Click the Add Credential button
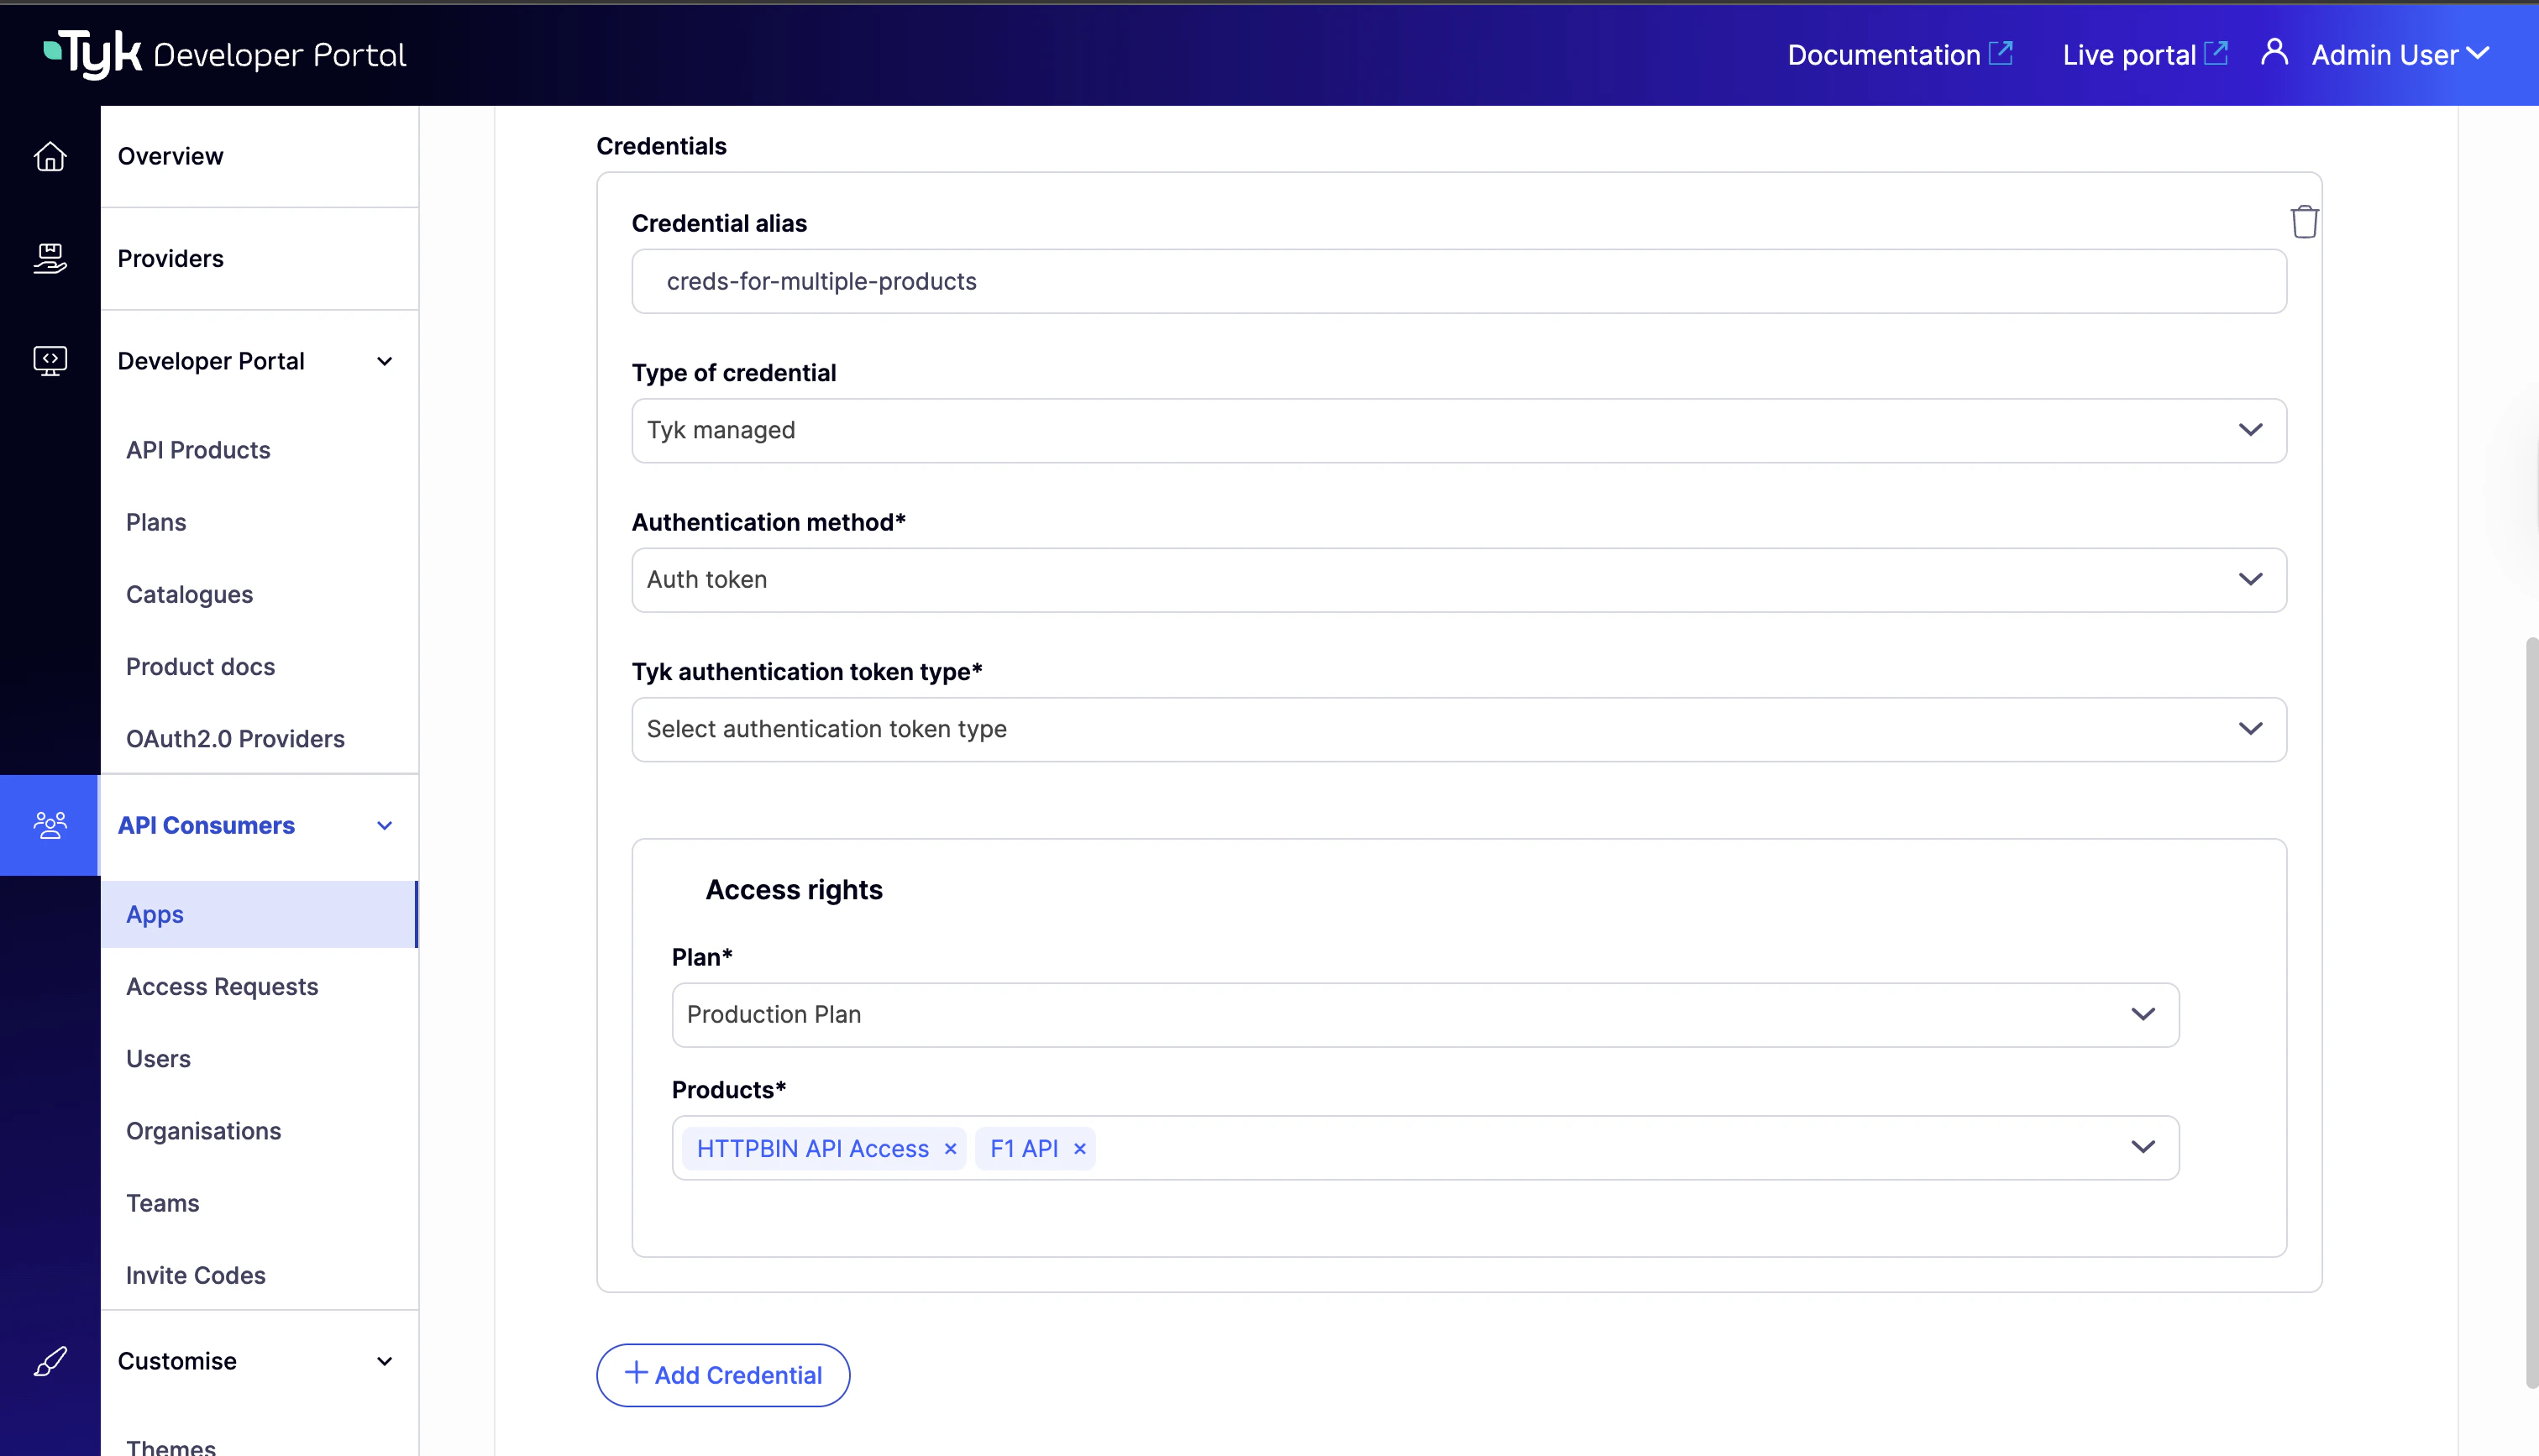The height and width of the screenshot is (1456, 2539). [x=722, y=1375]
